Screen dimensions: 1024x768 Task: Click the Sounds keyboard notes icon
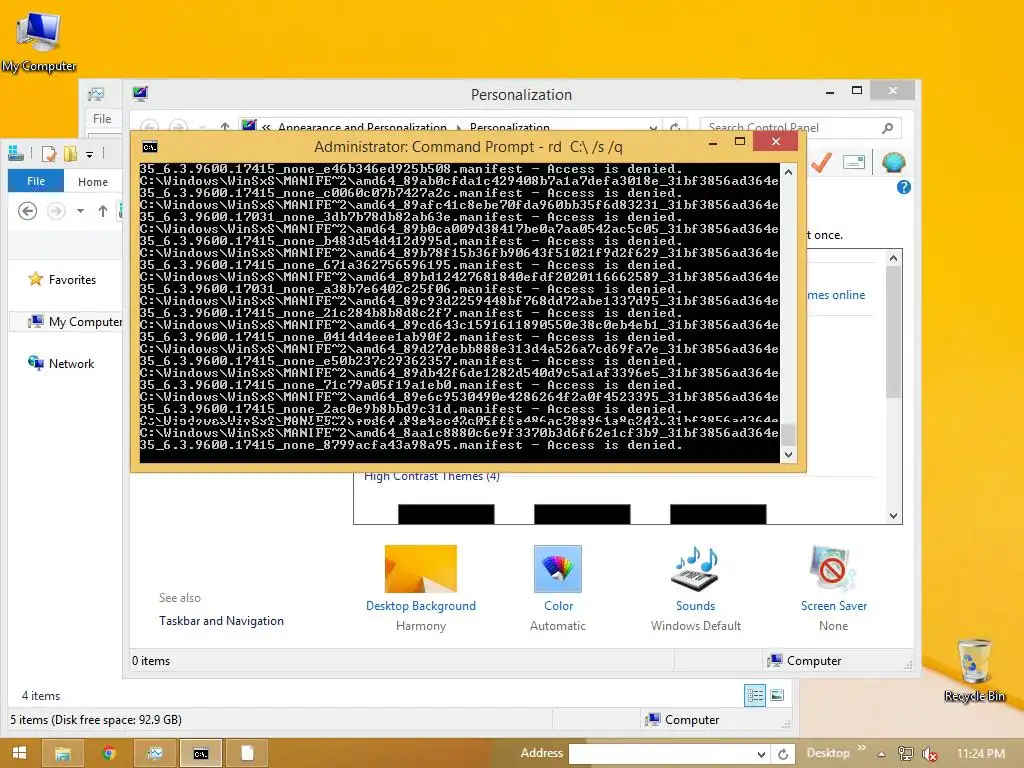click(695, 569)
